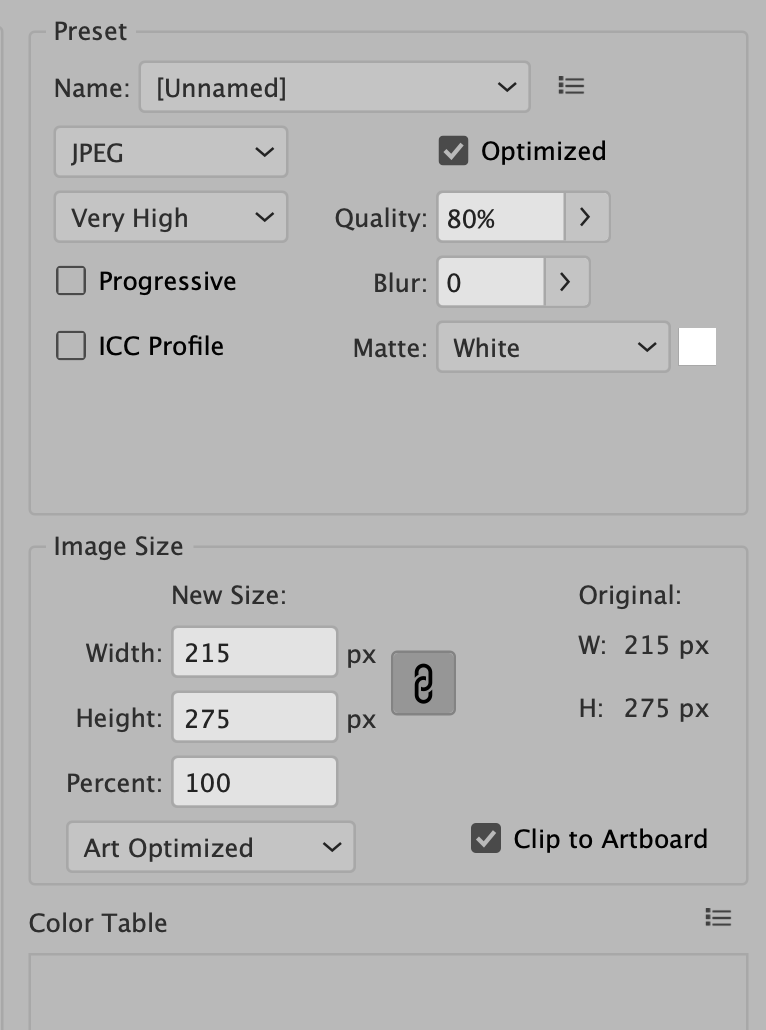Open the Very High quality preset dropdown

point(170,217)
